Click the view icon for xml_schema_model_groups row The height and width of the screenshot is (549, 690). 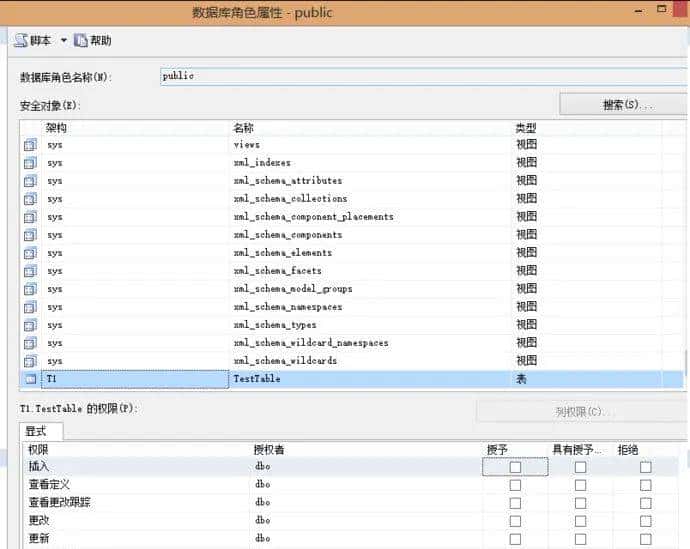pyautogui.click(x=30, y=289)
